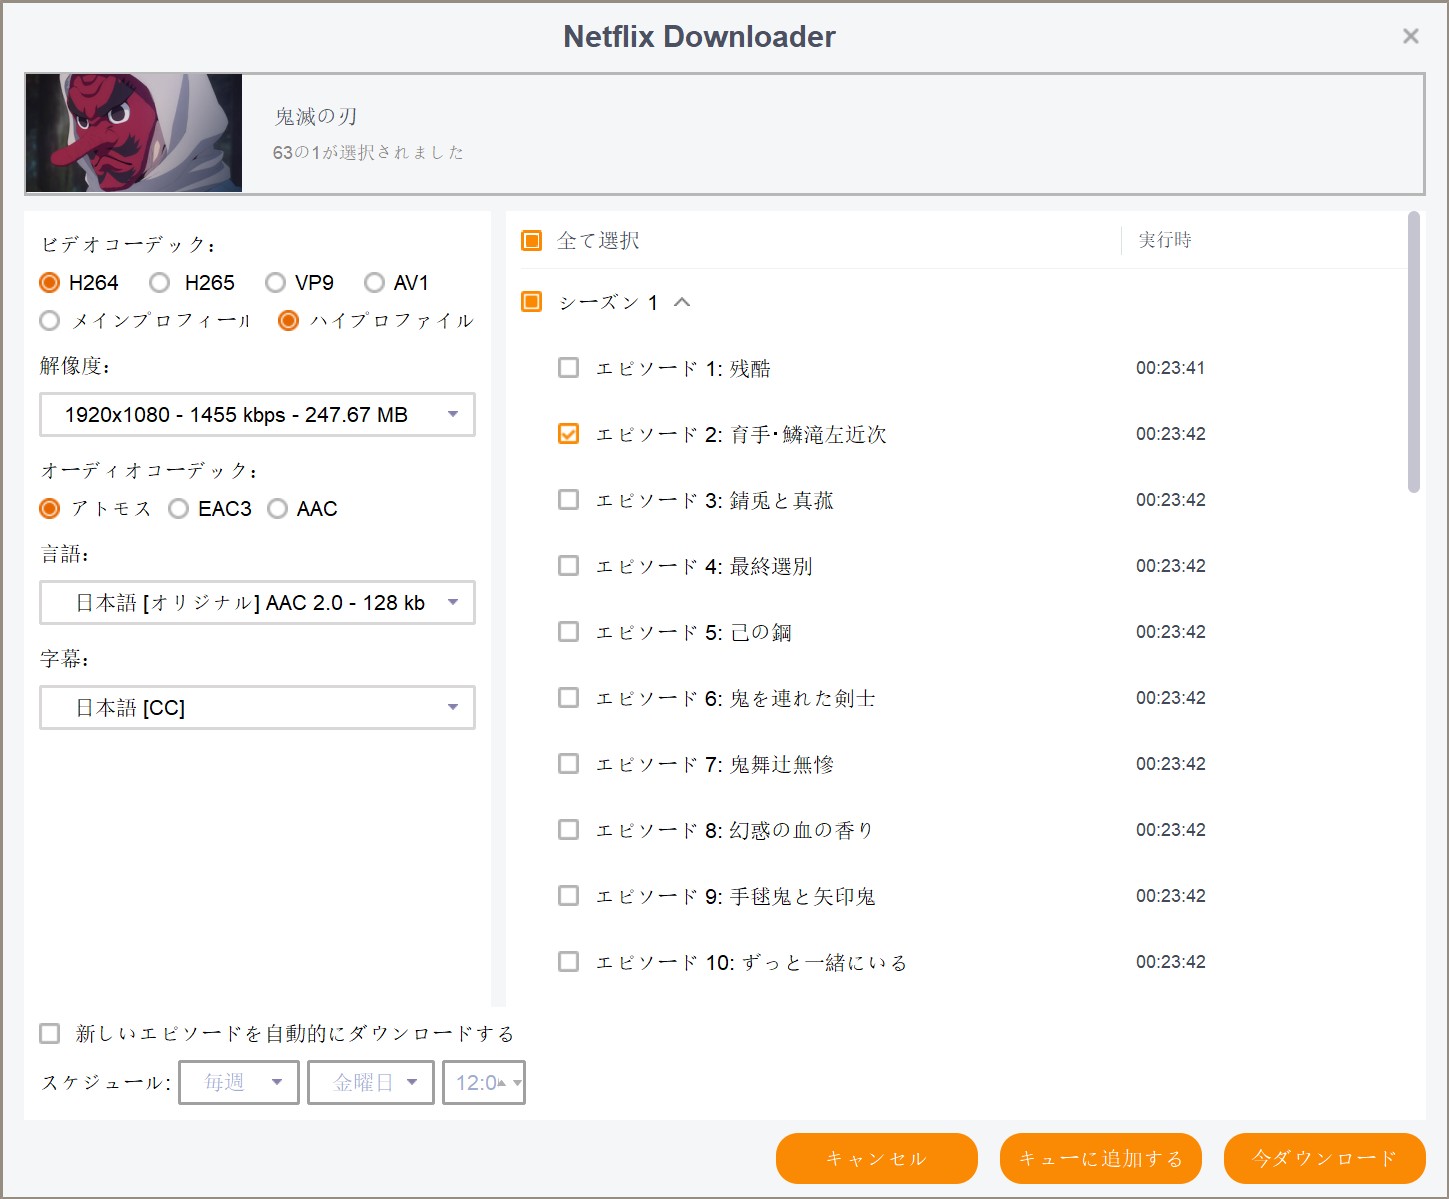Click エピソード 1 duration 00:23:41
Screen dimensions: 1449x1199
coord(1170,368)
